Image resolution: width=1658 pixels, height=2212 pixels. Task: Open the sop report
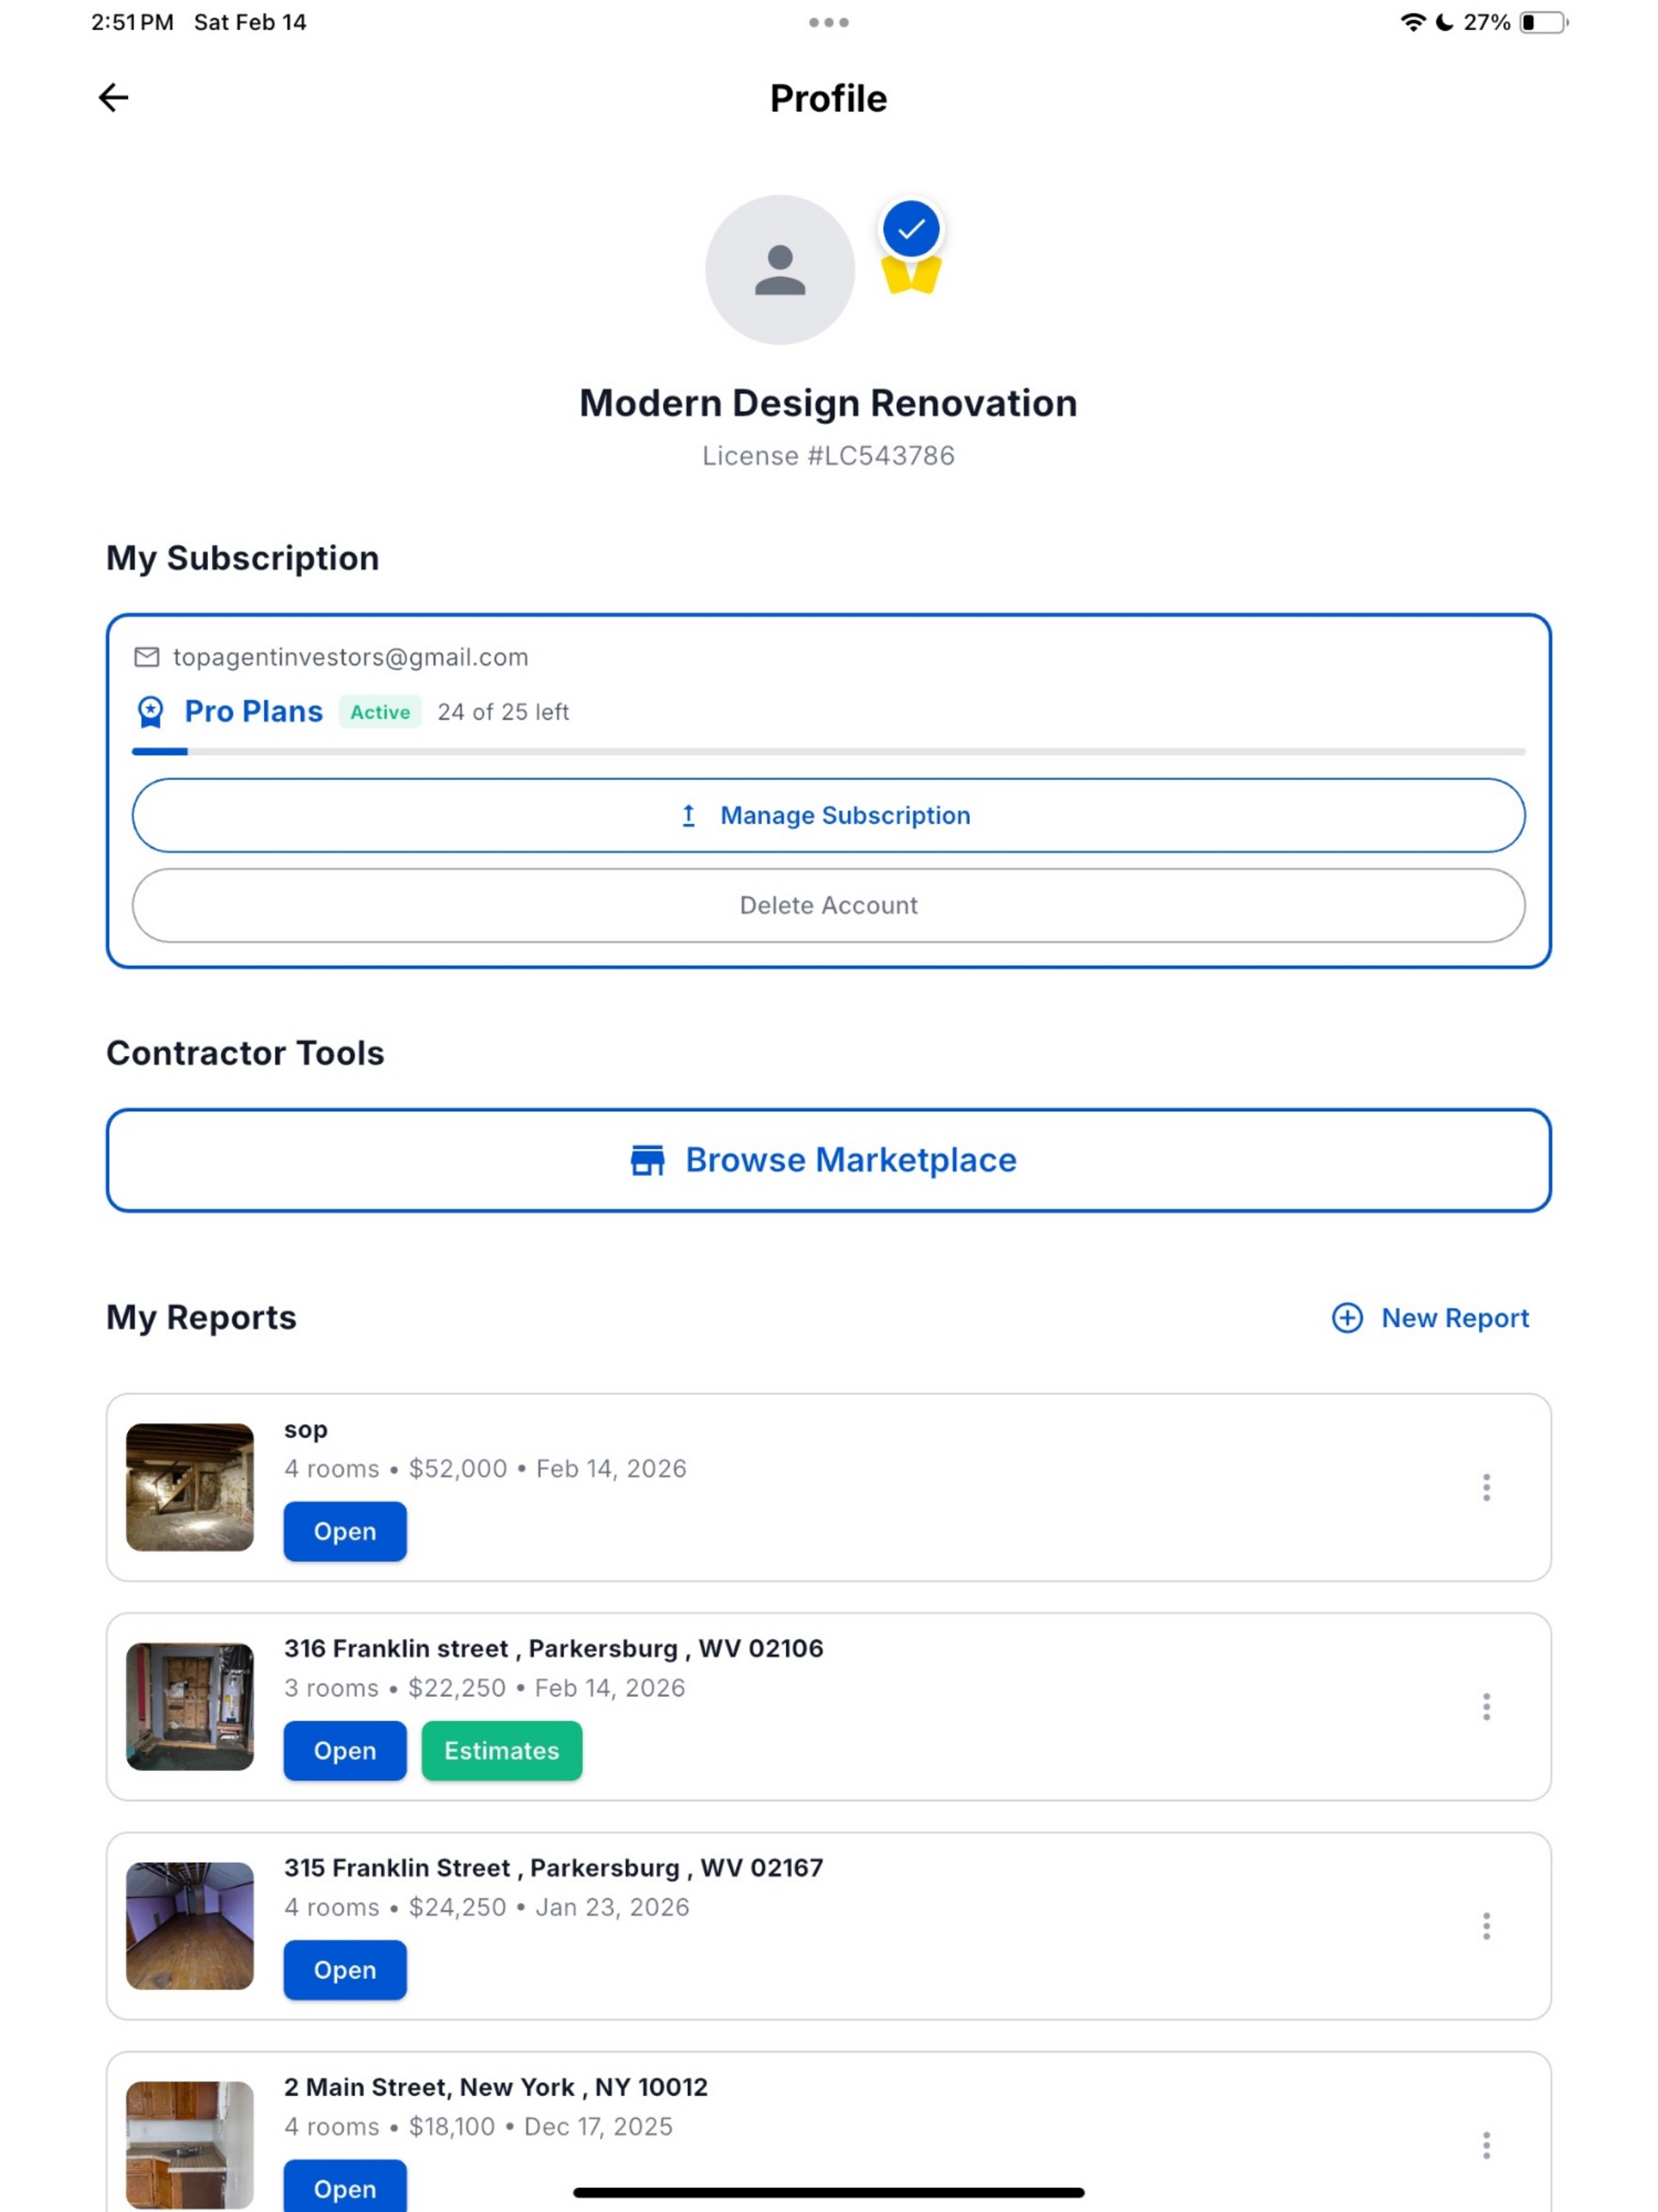345,1531
